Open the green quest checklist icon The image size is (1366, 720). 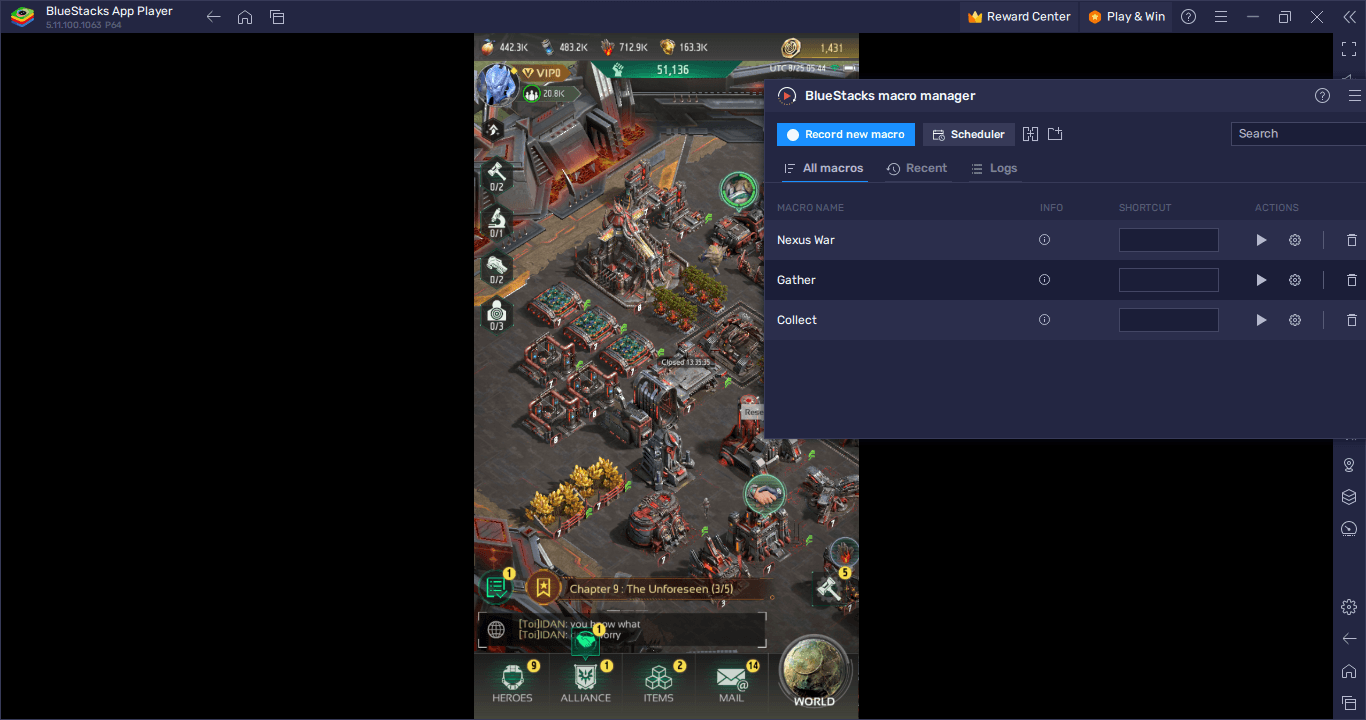coord(496,587)
